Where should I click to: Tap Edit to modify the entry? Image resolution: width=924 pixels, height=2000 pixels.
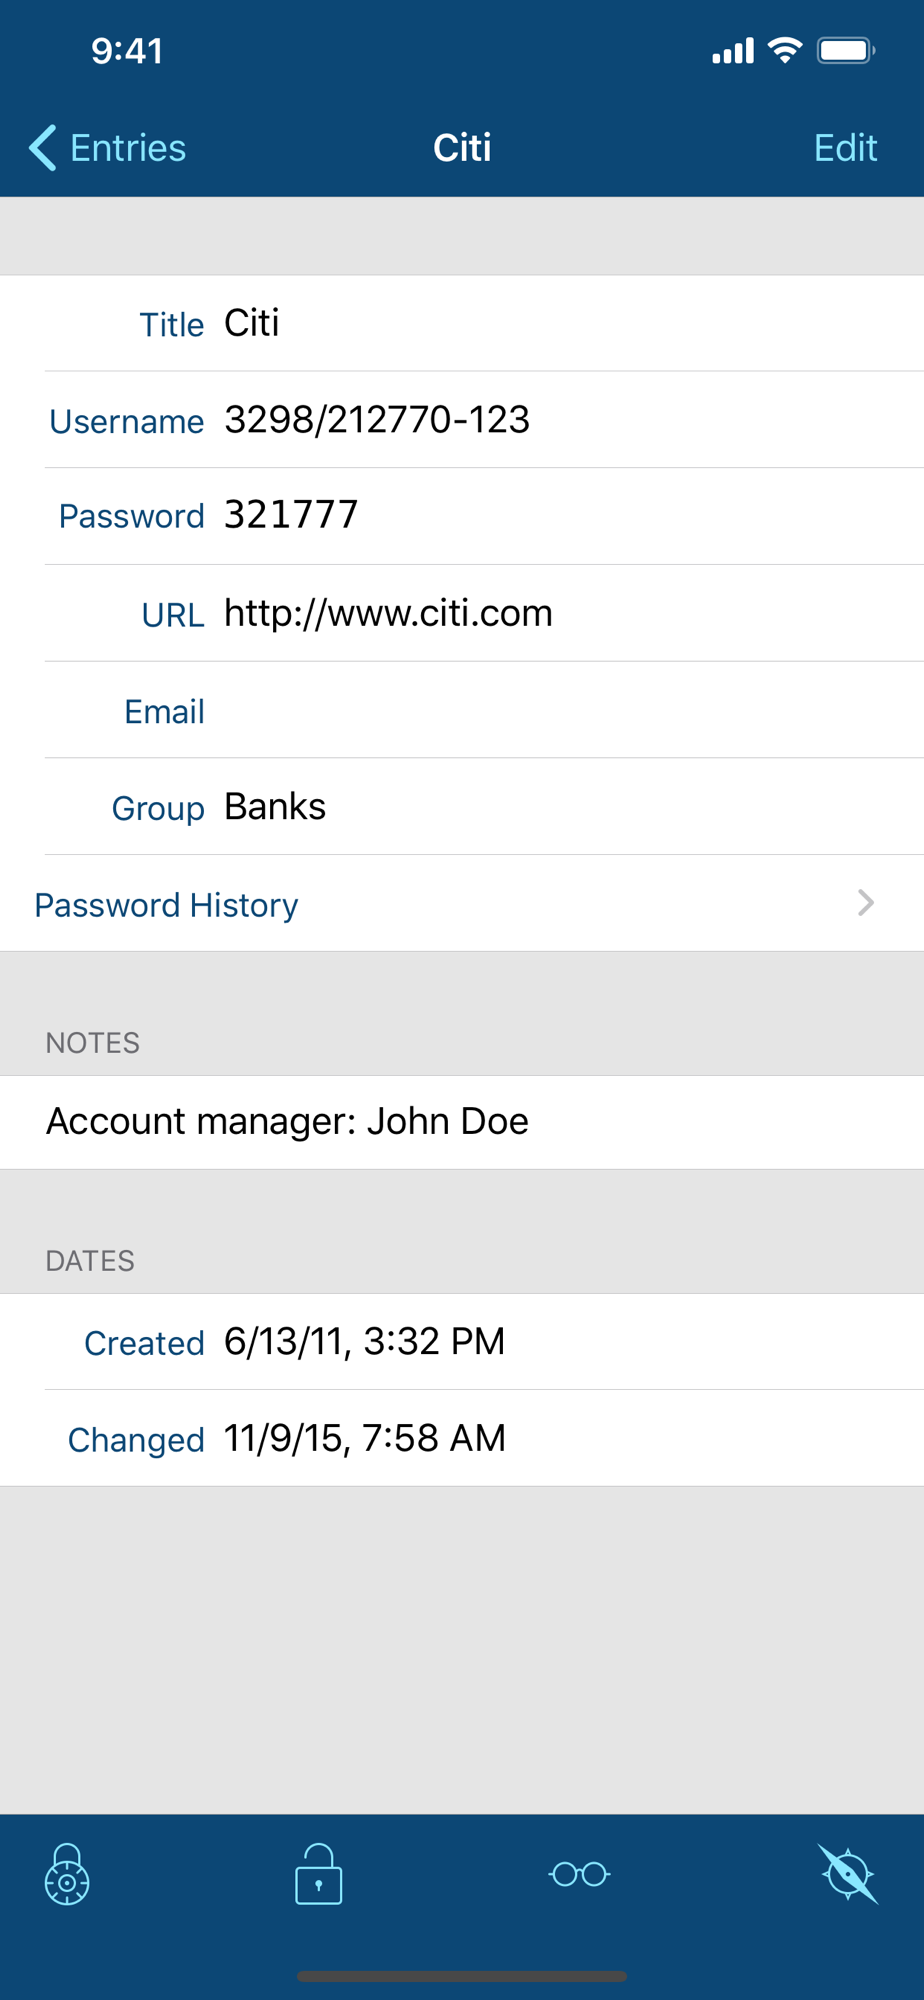pyautogui.click(x=845, y=148)
